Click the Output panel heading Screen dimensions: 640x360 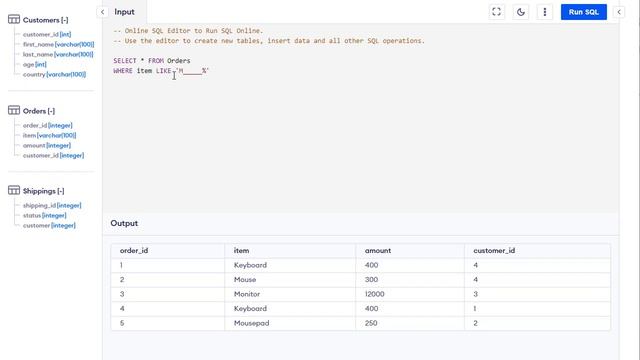(124, 223)
